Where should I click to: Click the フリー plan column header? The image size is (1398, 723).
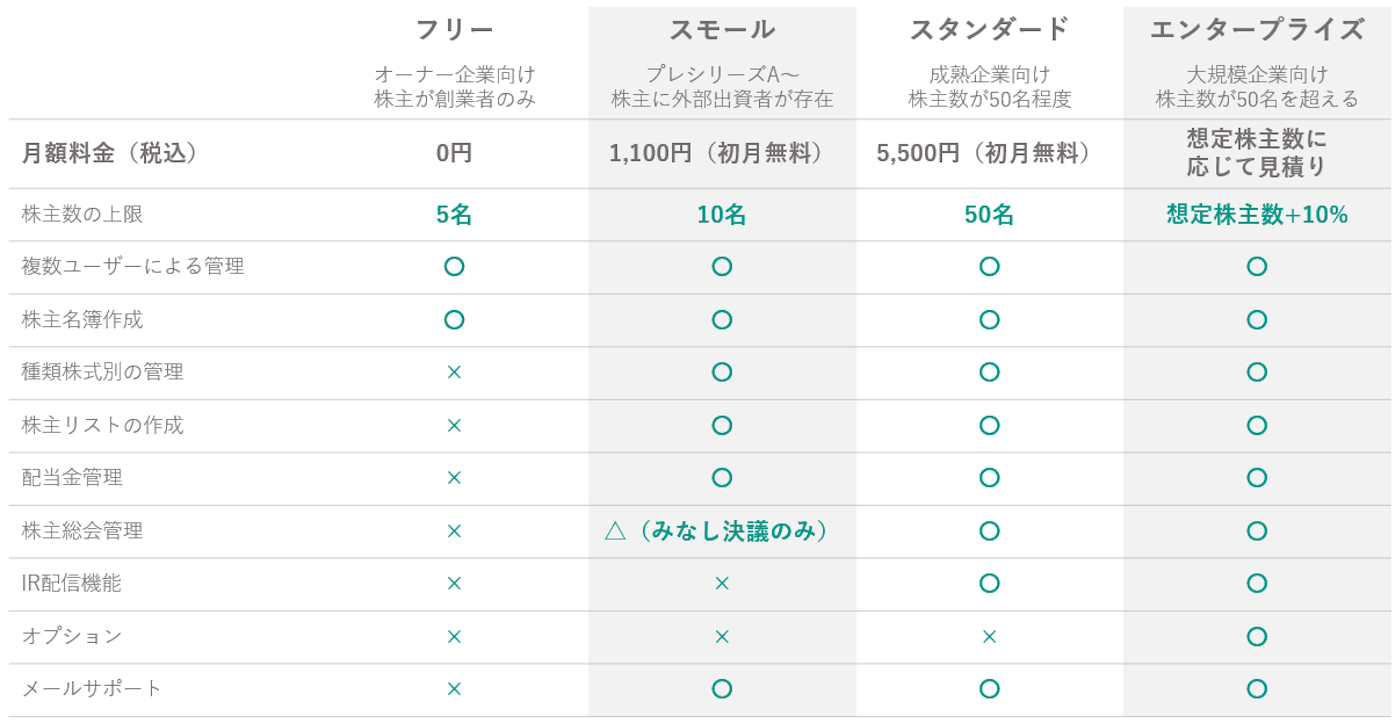point(454,30)
